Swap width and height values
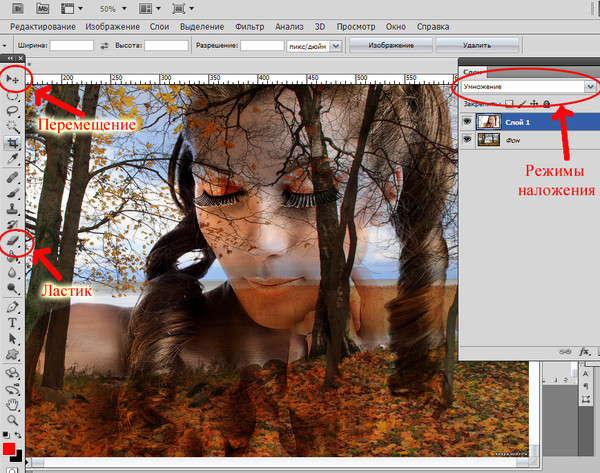Screen dimensions: 600x473 click(x=104, y=46)
